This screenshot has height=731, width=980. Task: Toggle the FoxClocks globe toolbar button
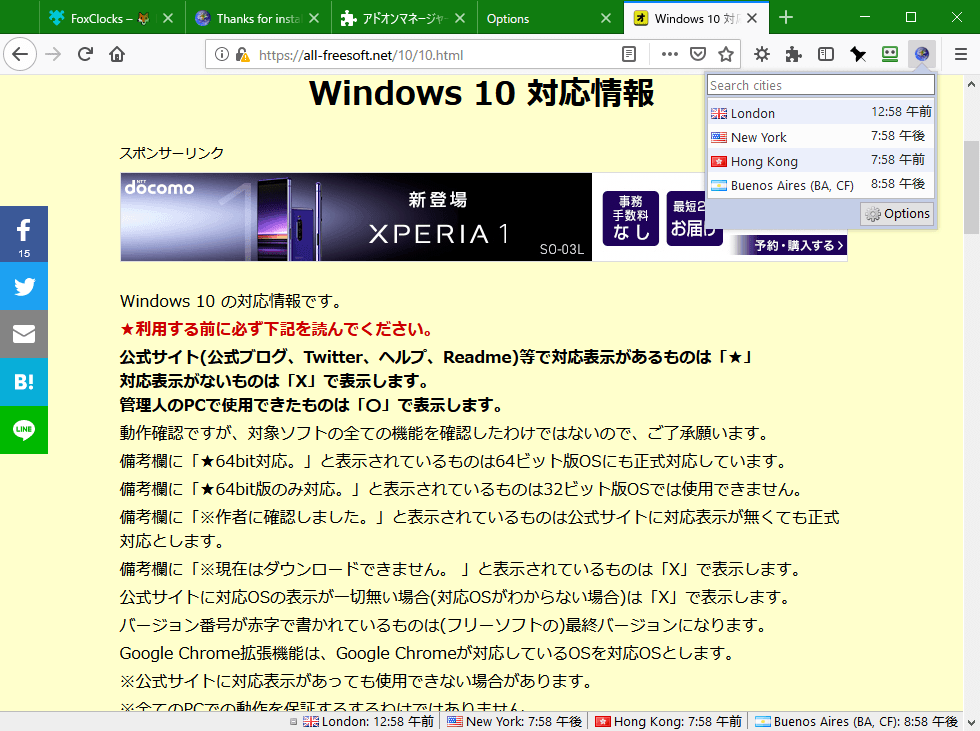point(922,54)
